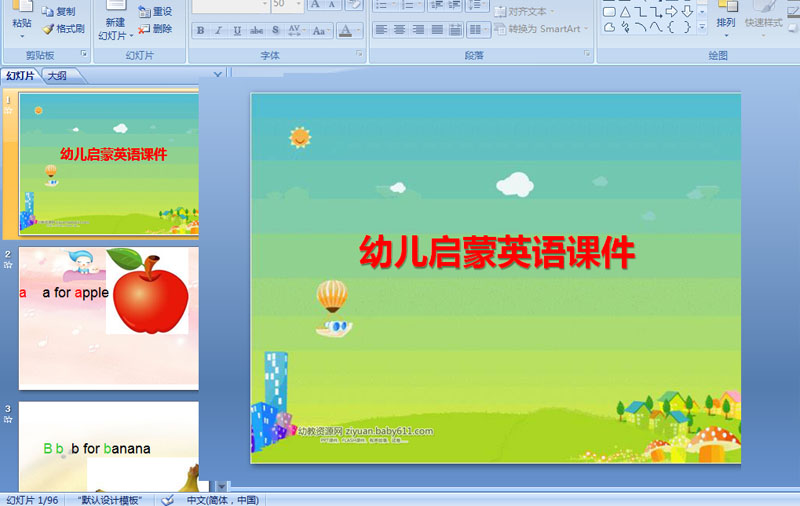Click the red title 幼儿启蒙英语课件 on slide
Viewport: 800px width, 506px height.
coord(497,252)
